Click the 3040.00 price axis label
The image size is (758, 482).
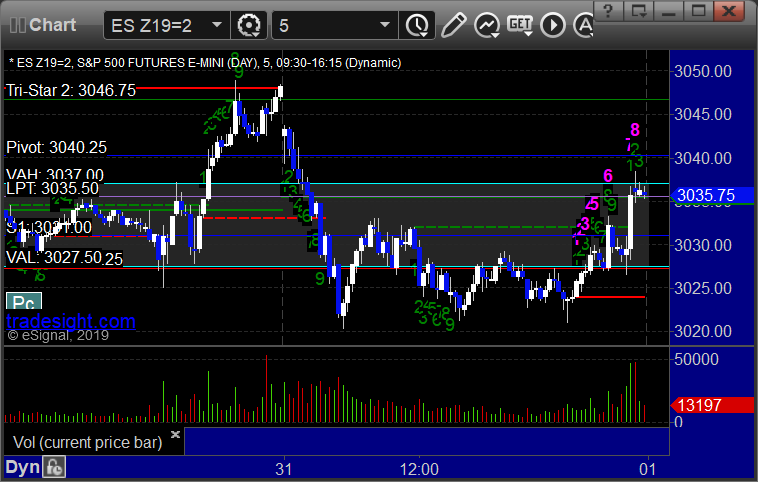(703, 158)
